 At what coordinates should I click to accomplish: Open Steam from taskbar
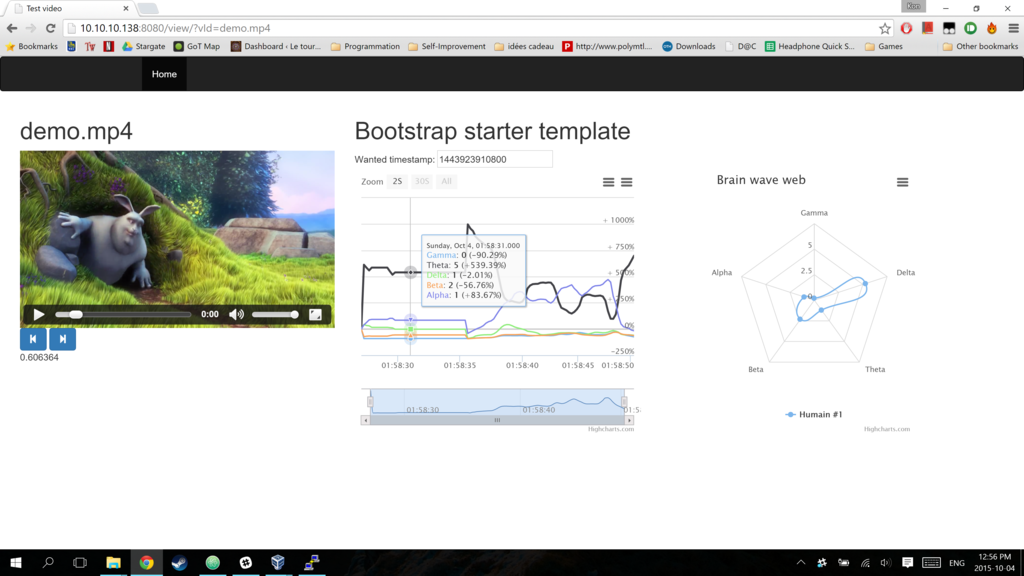179,562
